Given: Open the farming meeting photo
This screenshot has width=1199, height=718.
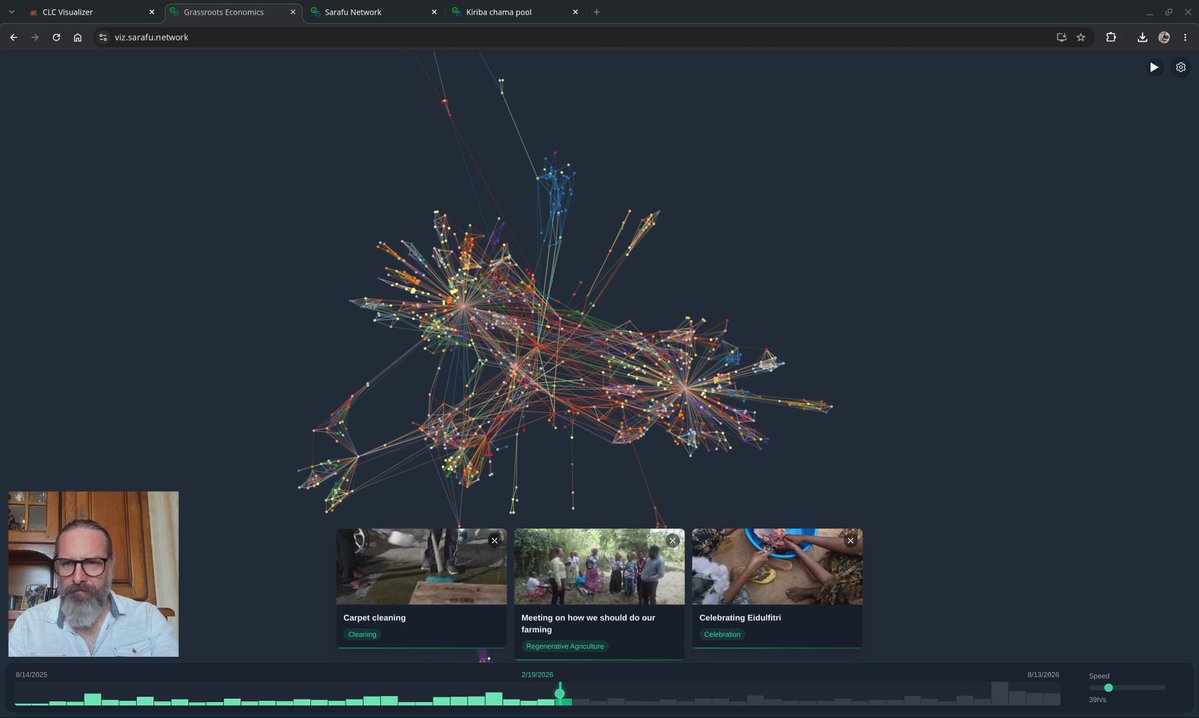Looking at the screenshot, I should 600,567.
